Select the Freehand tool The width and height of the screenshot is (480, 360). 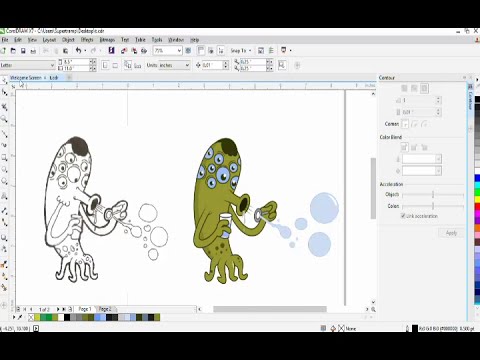click(4, 134)
